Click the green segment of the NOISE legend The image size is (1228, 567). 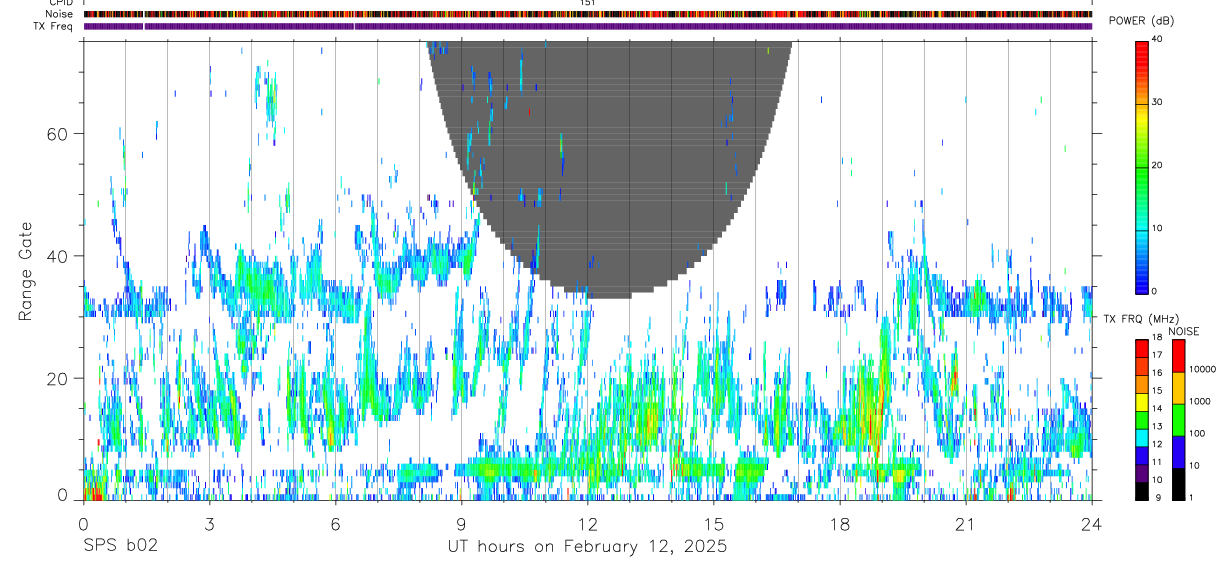pos(1177,420)
